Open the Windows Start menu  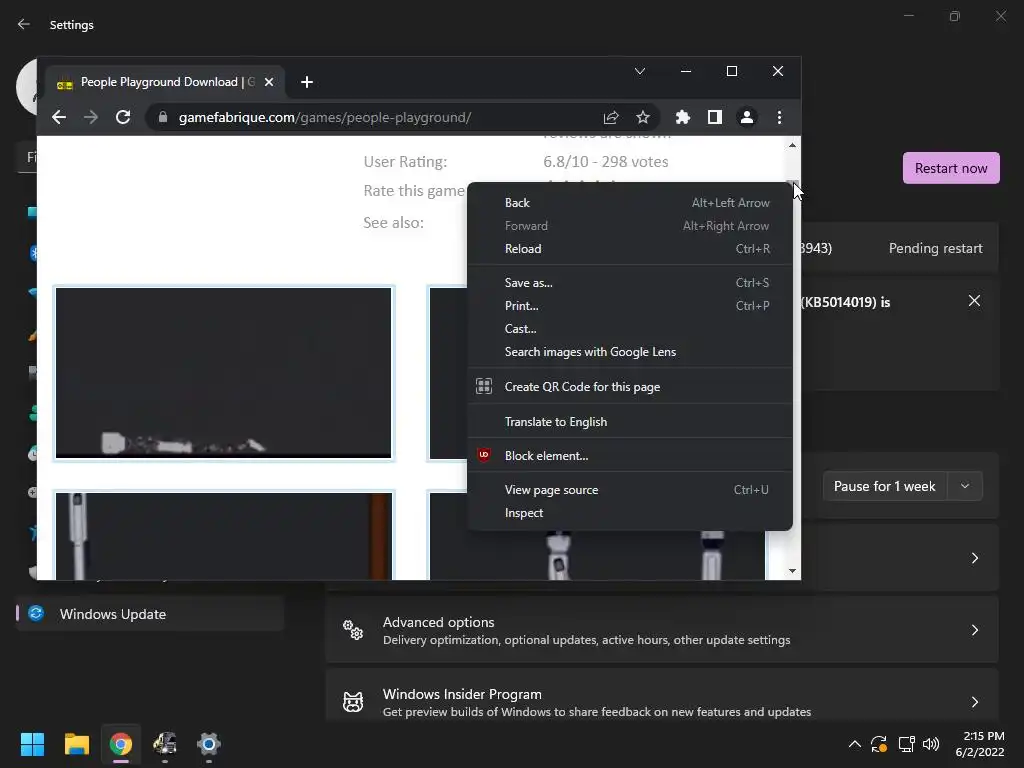(32, 744)
